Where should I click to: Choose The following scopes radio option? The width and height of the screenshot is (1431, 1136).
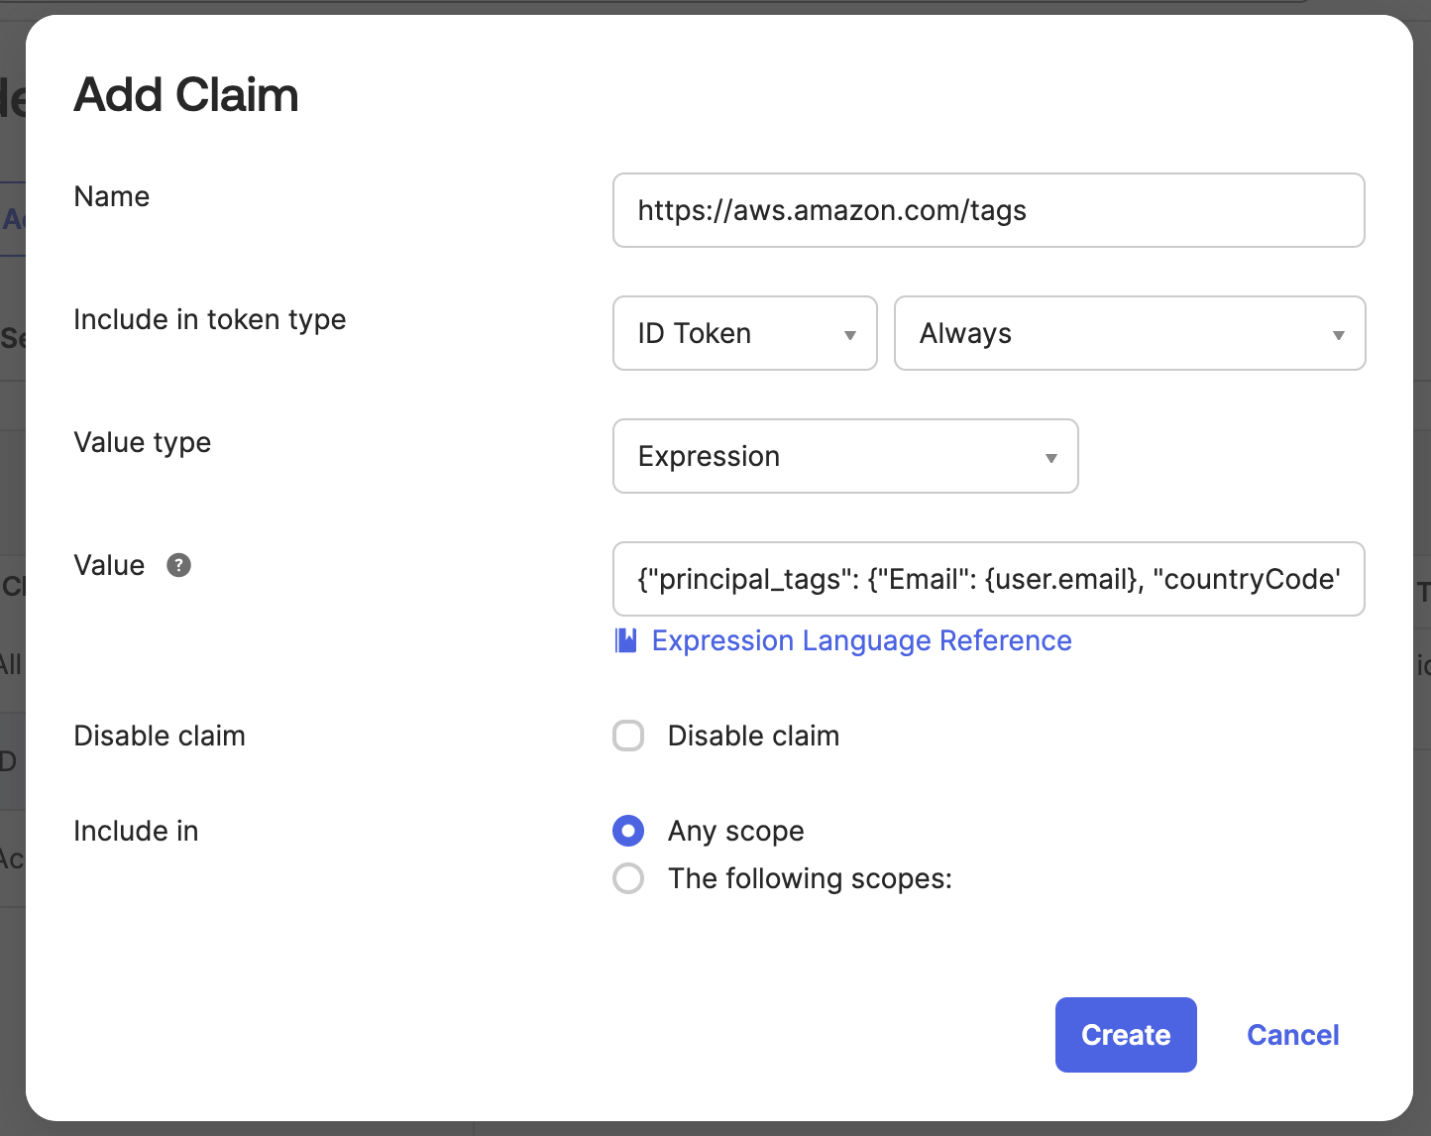tap(629, 879)
